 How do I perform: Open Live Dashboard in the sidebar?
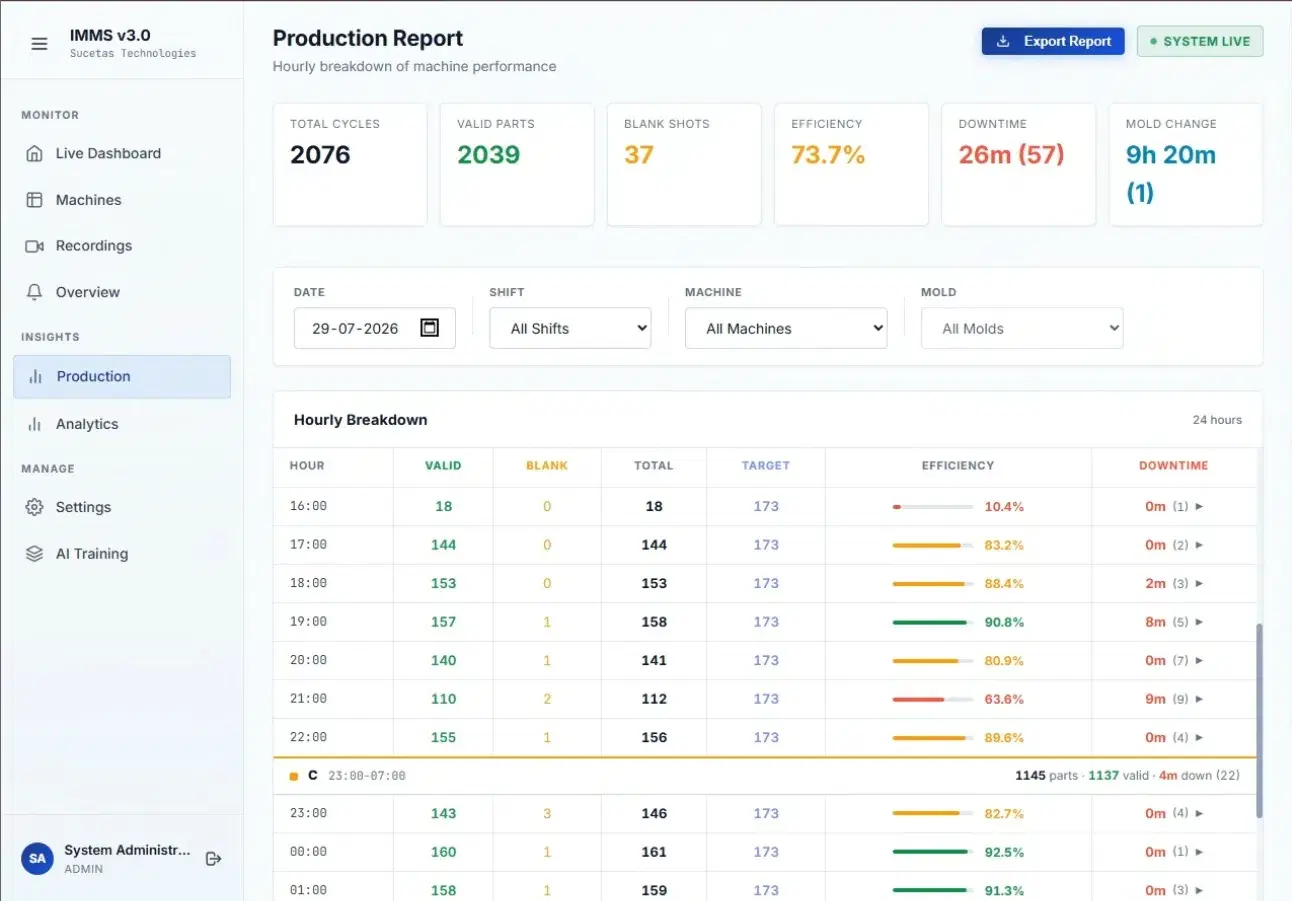point(122,154)
